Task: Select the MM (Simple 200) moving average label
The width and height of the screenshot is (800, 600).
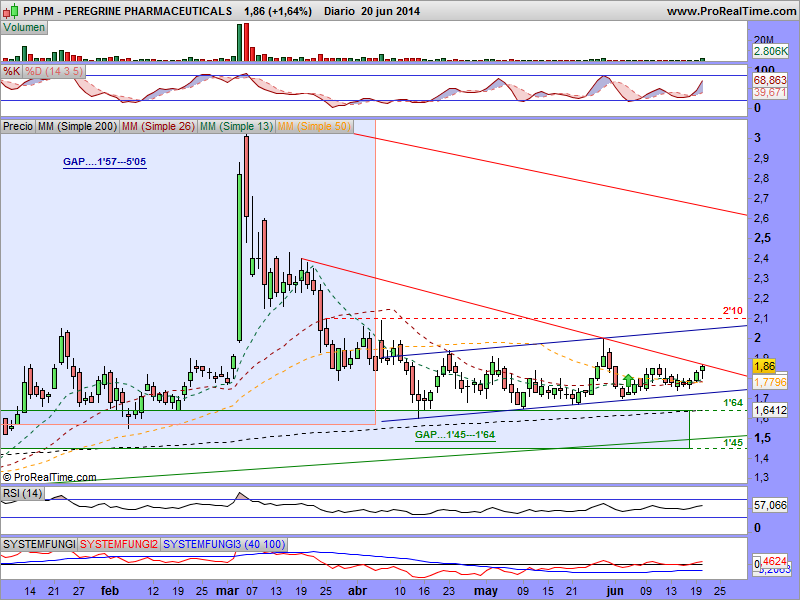Action: pos(78,126)
